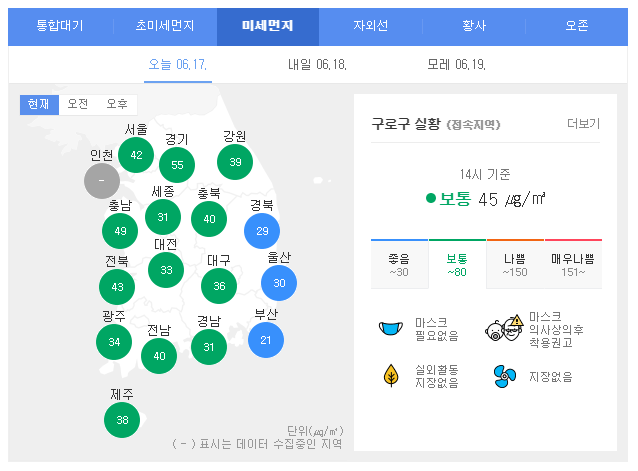Click the Jeju 38 map marker
This screenshot has width=638, height=471.
[x=122, y=420]
